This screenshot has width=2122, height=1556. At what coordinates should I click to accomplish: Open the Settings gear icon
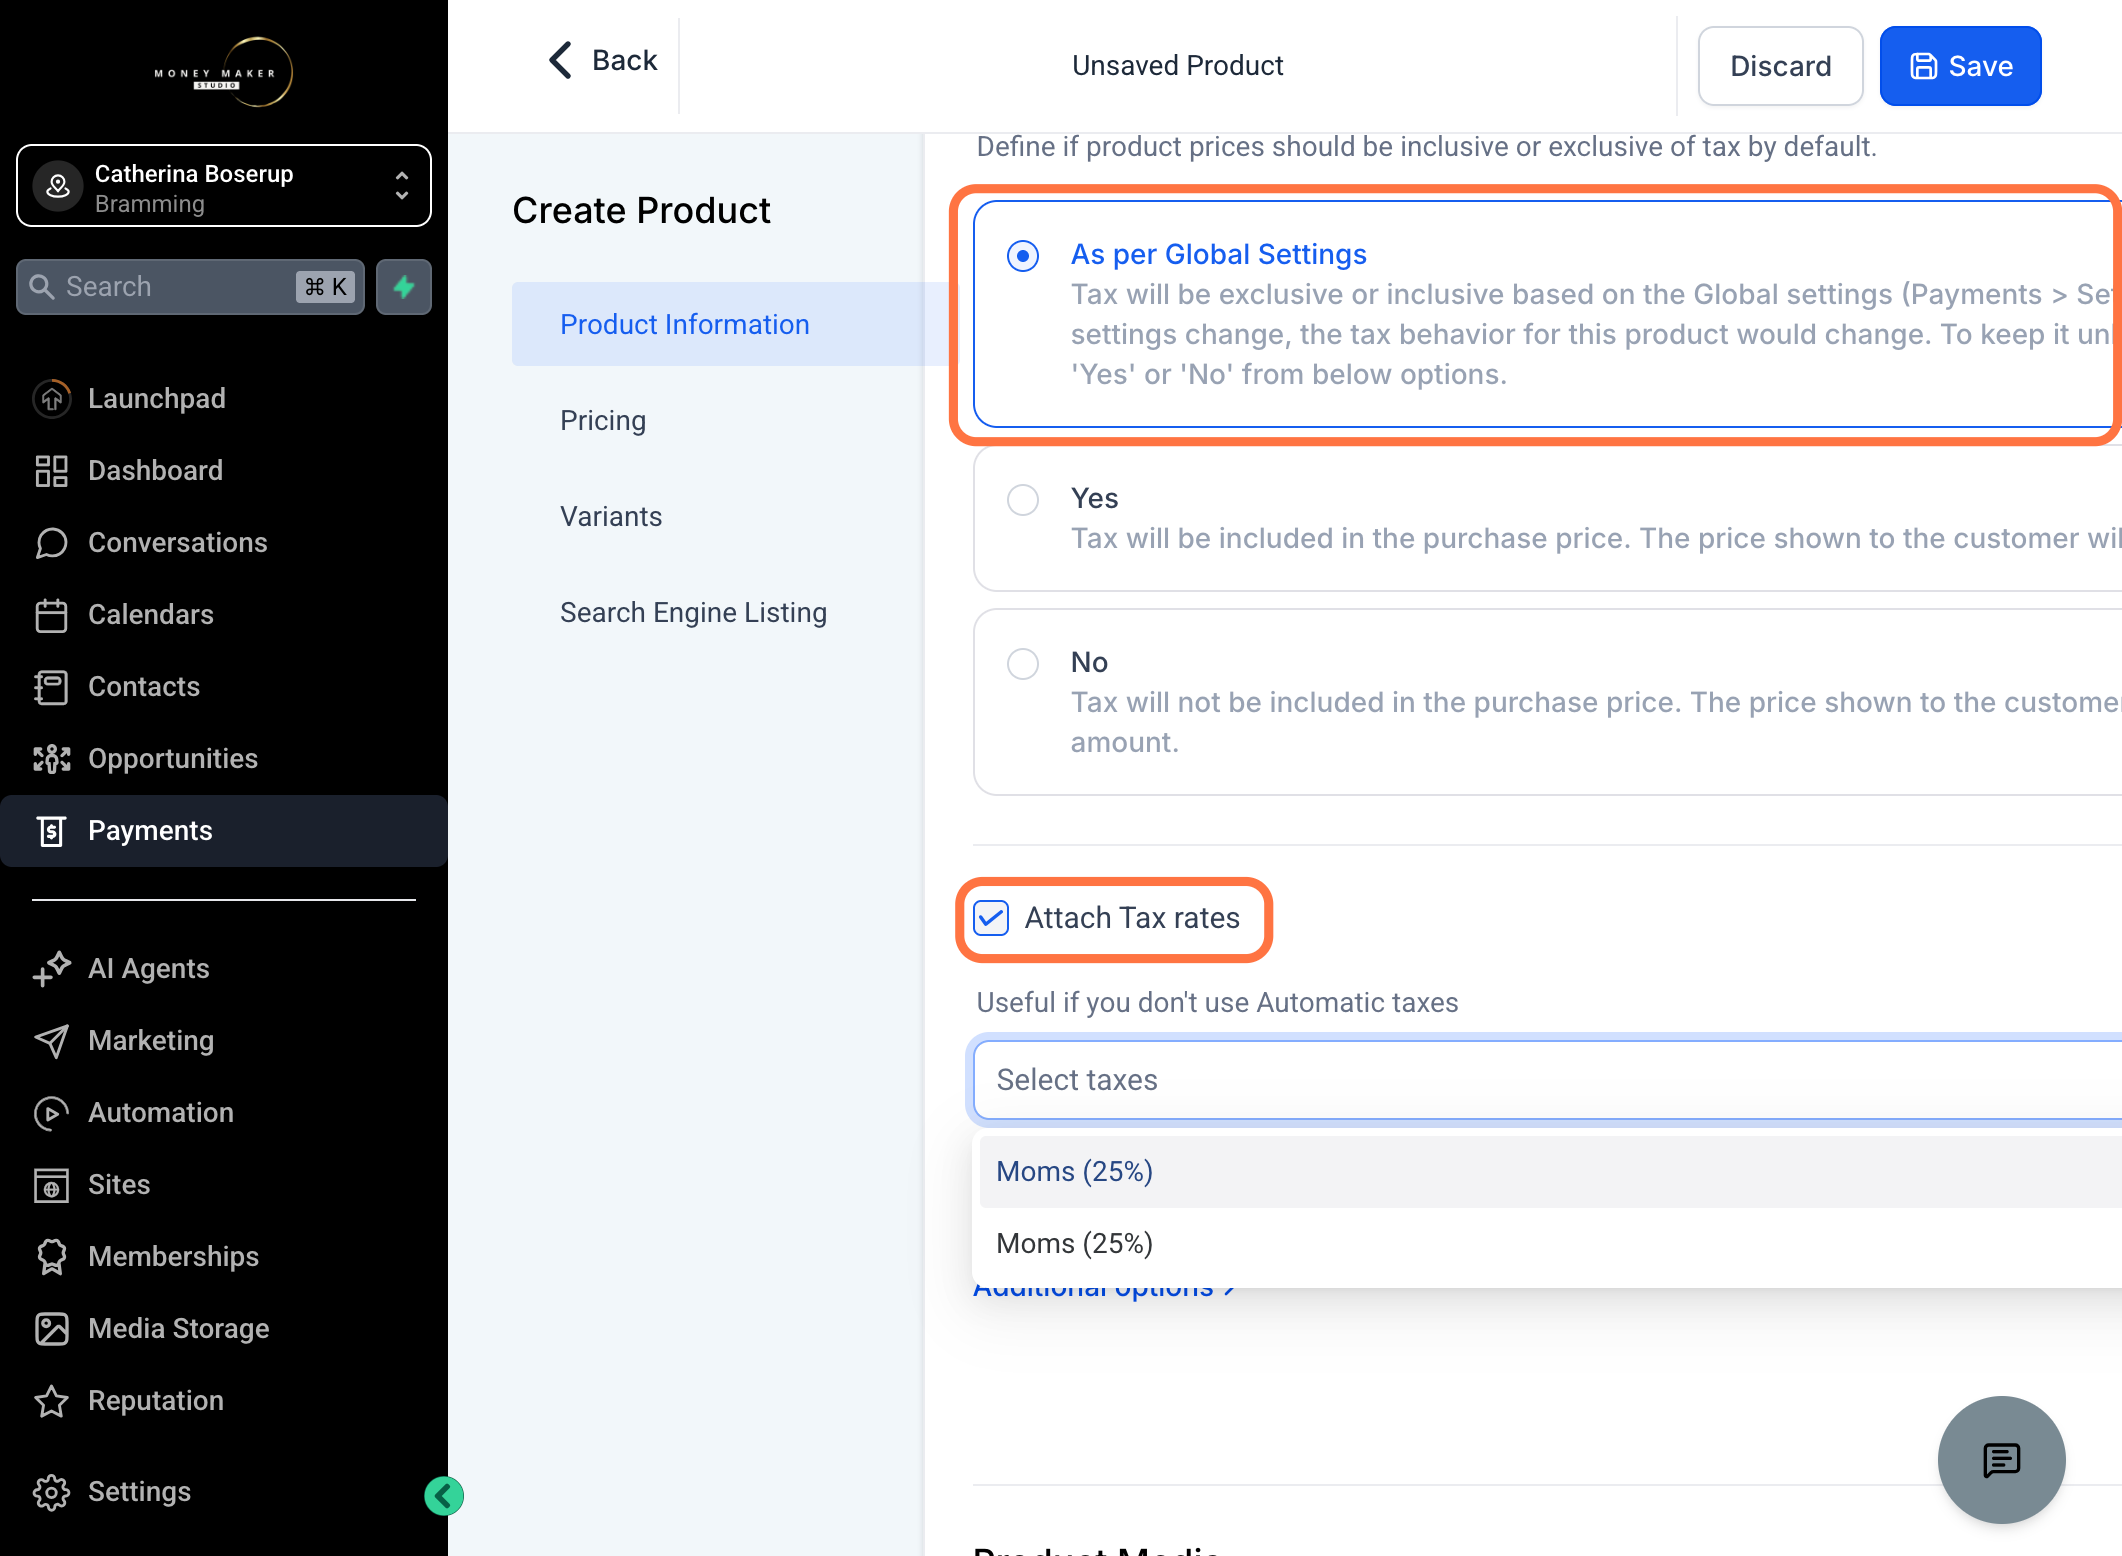(x=51, y=1491)
